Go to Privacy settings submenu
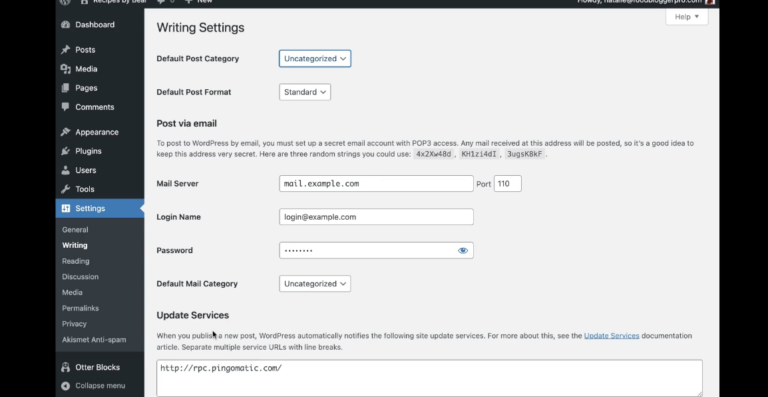The width and height of the screenshot is (768, 397). 74,324
